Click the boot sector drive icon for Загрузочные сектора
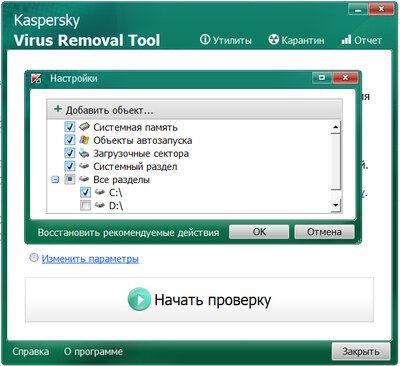Image resolution: width=400 pixels, height=366 pixels. click(84, 153)
